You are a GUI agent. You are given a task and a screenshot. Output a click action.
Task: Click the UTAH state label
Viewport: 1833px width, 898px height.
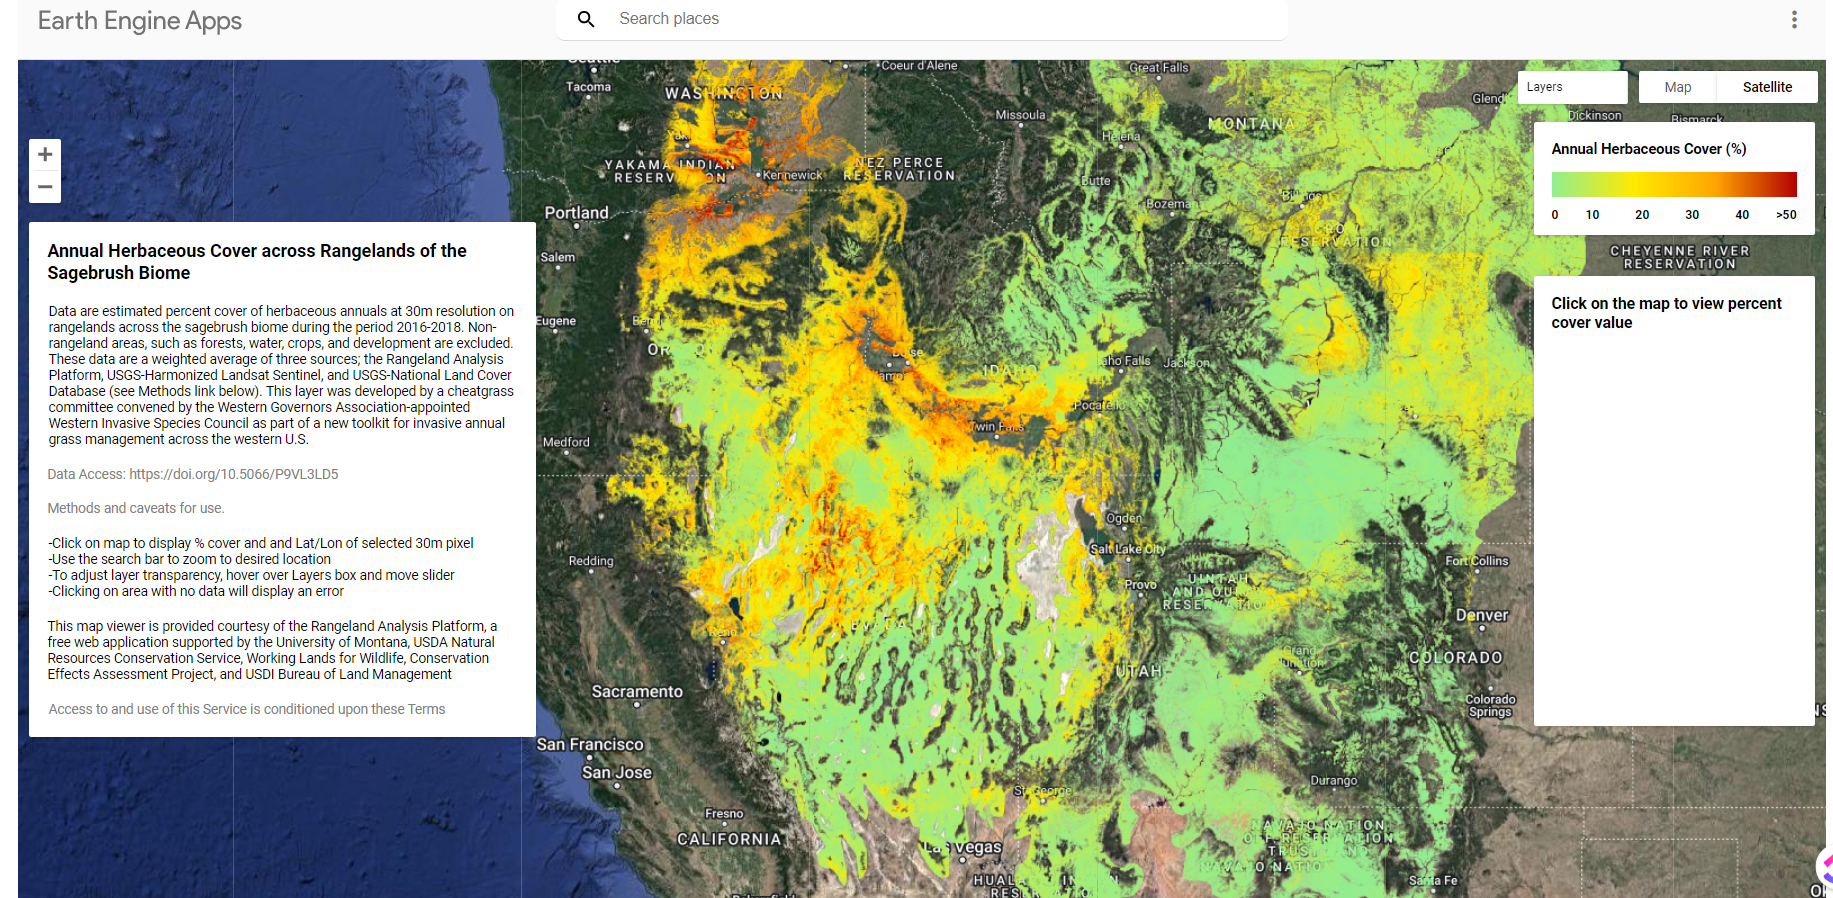coord(1138,671)
